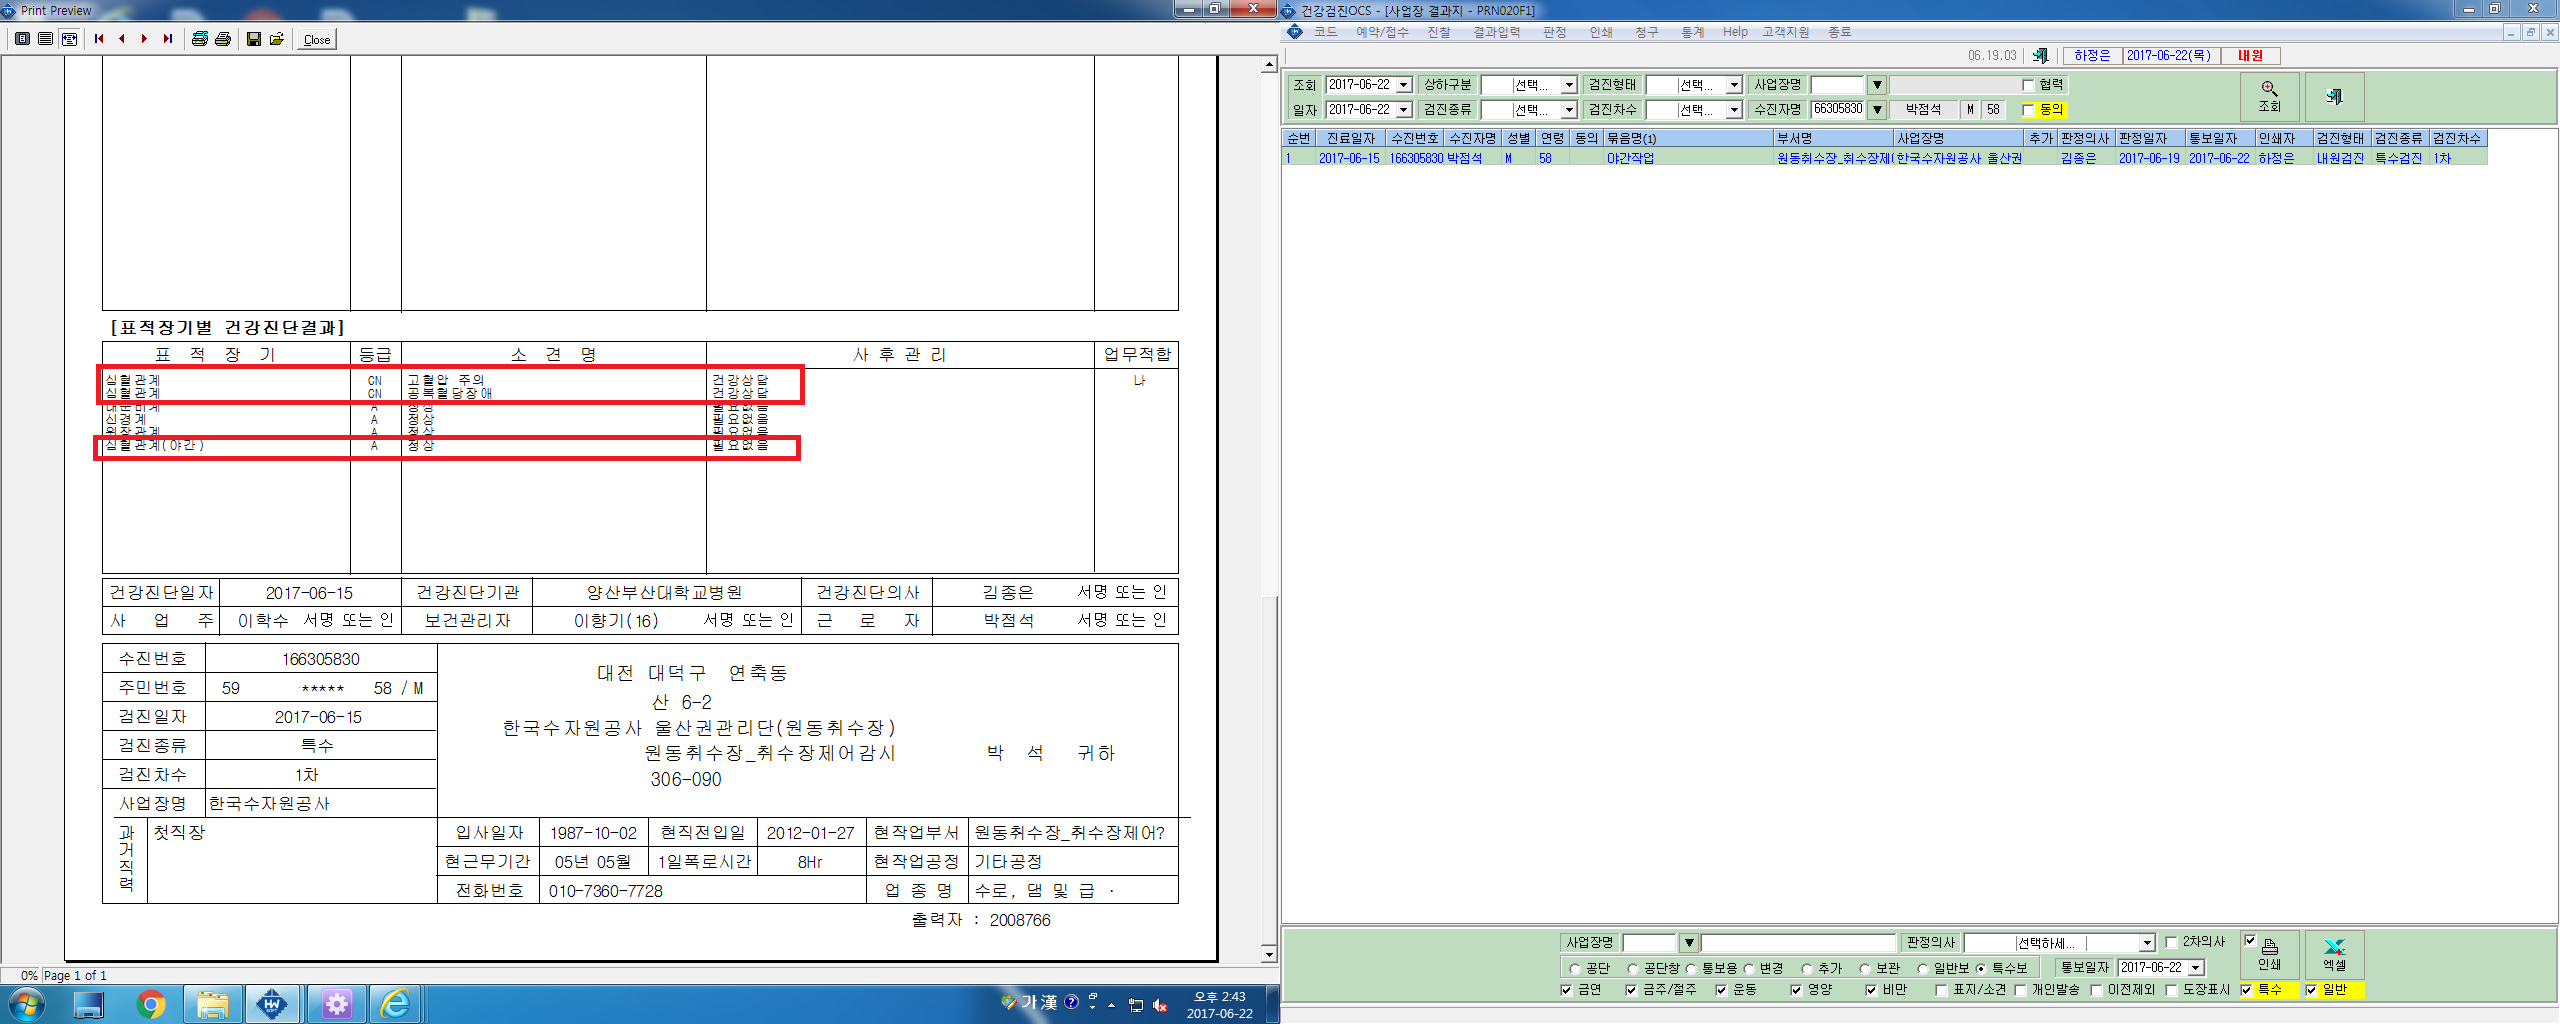Screen dimensions: 2560x1024
Task: Click the 인쇄 printer button
Action: (2269, 955)
